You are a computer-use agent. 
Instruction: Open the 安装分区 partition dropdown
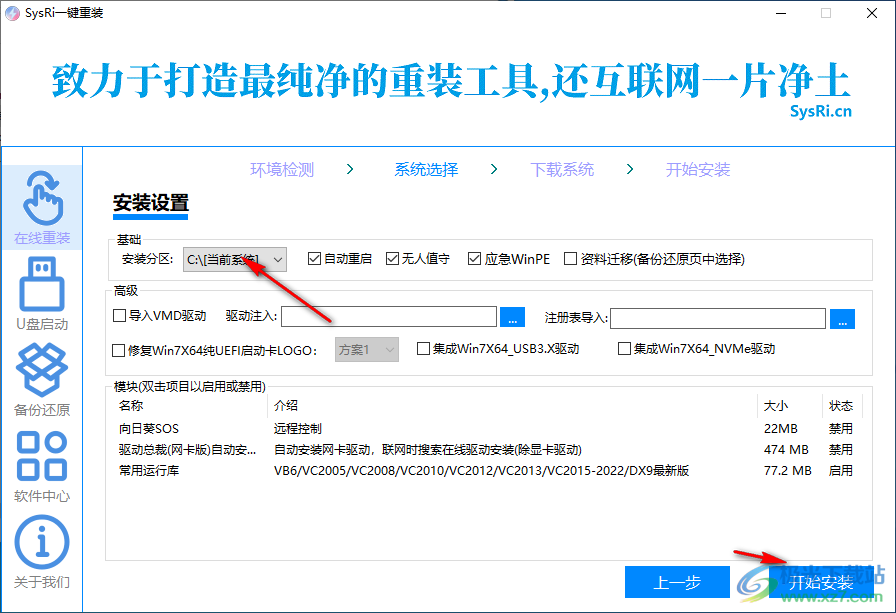point(278,258)
